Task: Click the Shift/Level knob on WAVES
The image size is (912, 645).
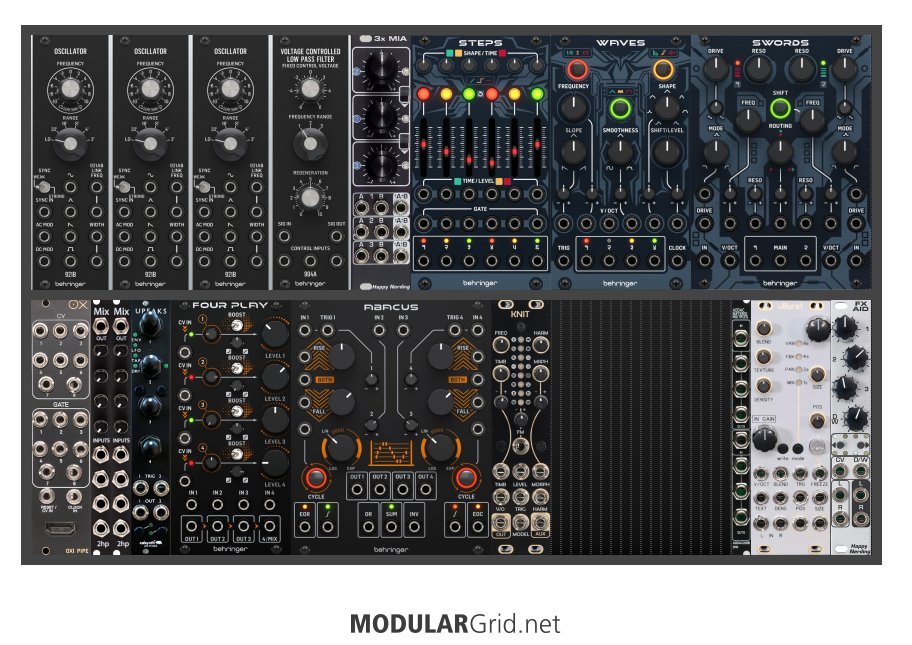Action: coord(667,152)
